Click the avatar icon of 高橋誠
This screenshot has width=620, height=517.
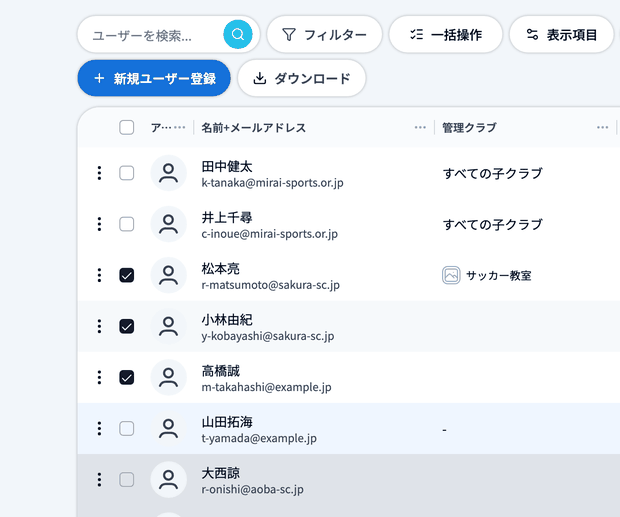pyautogui.click(x=168, y=377)
